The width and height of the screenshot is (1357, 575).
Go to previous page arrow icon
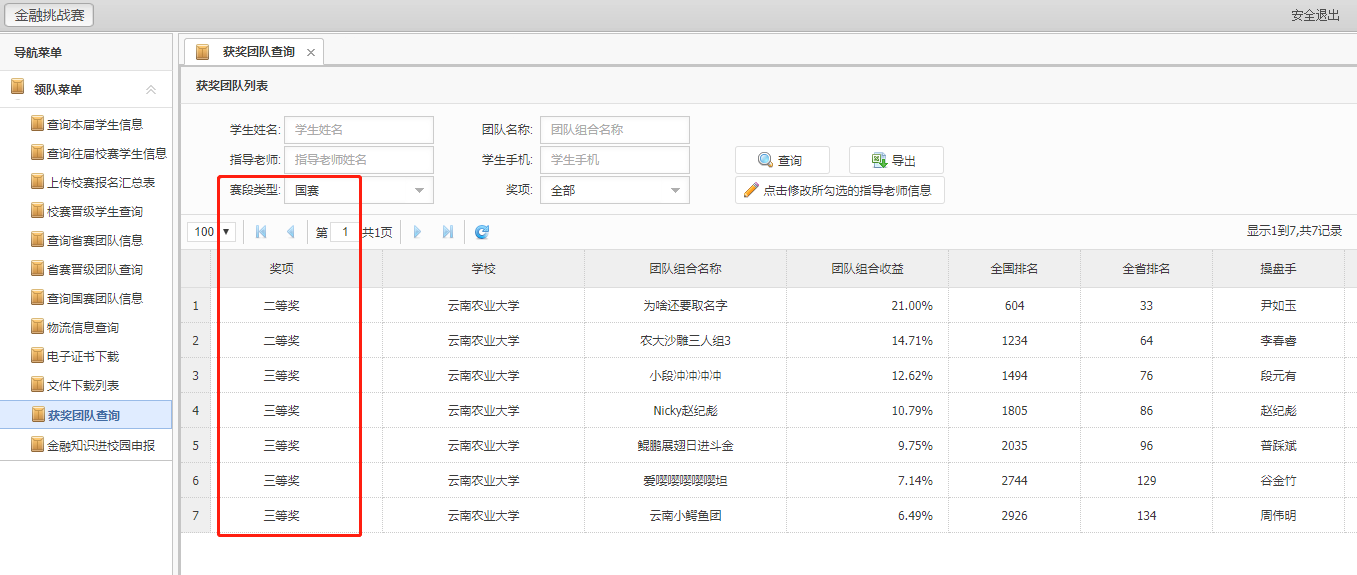tap(290, 232)
